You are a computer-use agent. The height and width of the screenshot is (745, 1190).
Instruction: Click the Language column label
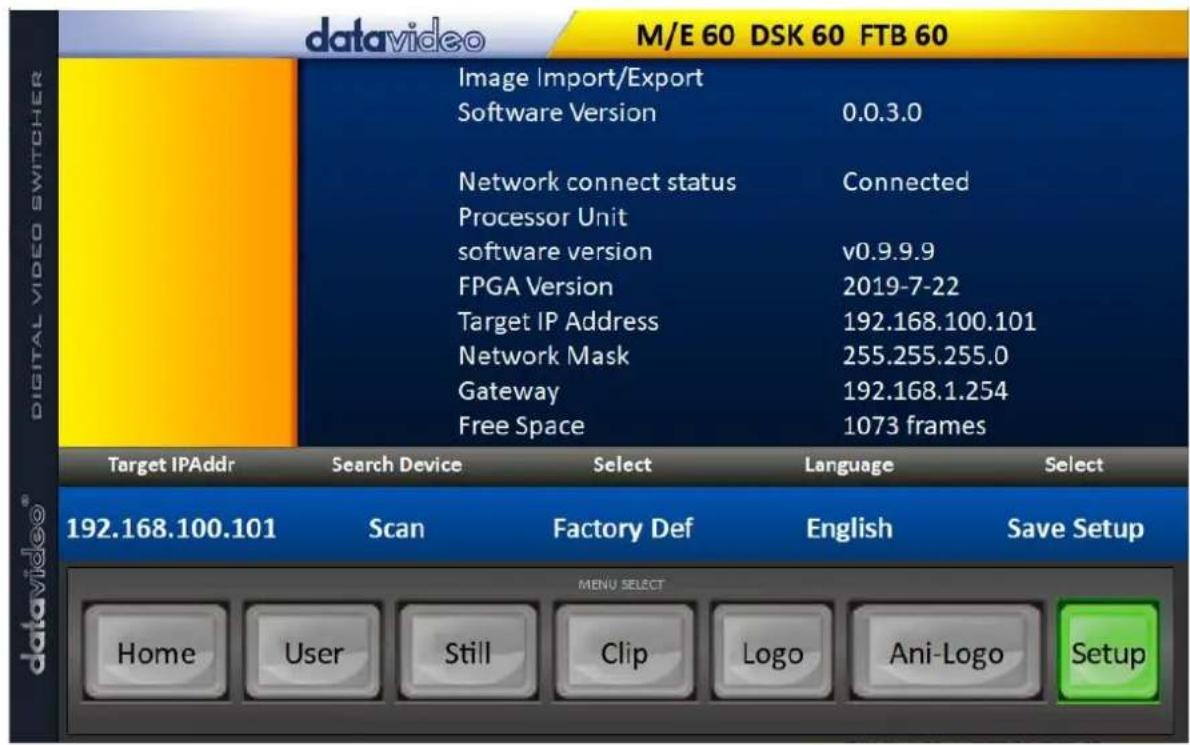pyautogui.click(x=848, y=465)
